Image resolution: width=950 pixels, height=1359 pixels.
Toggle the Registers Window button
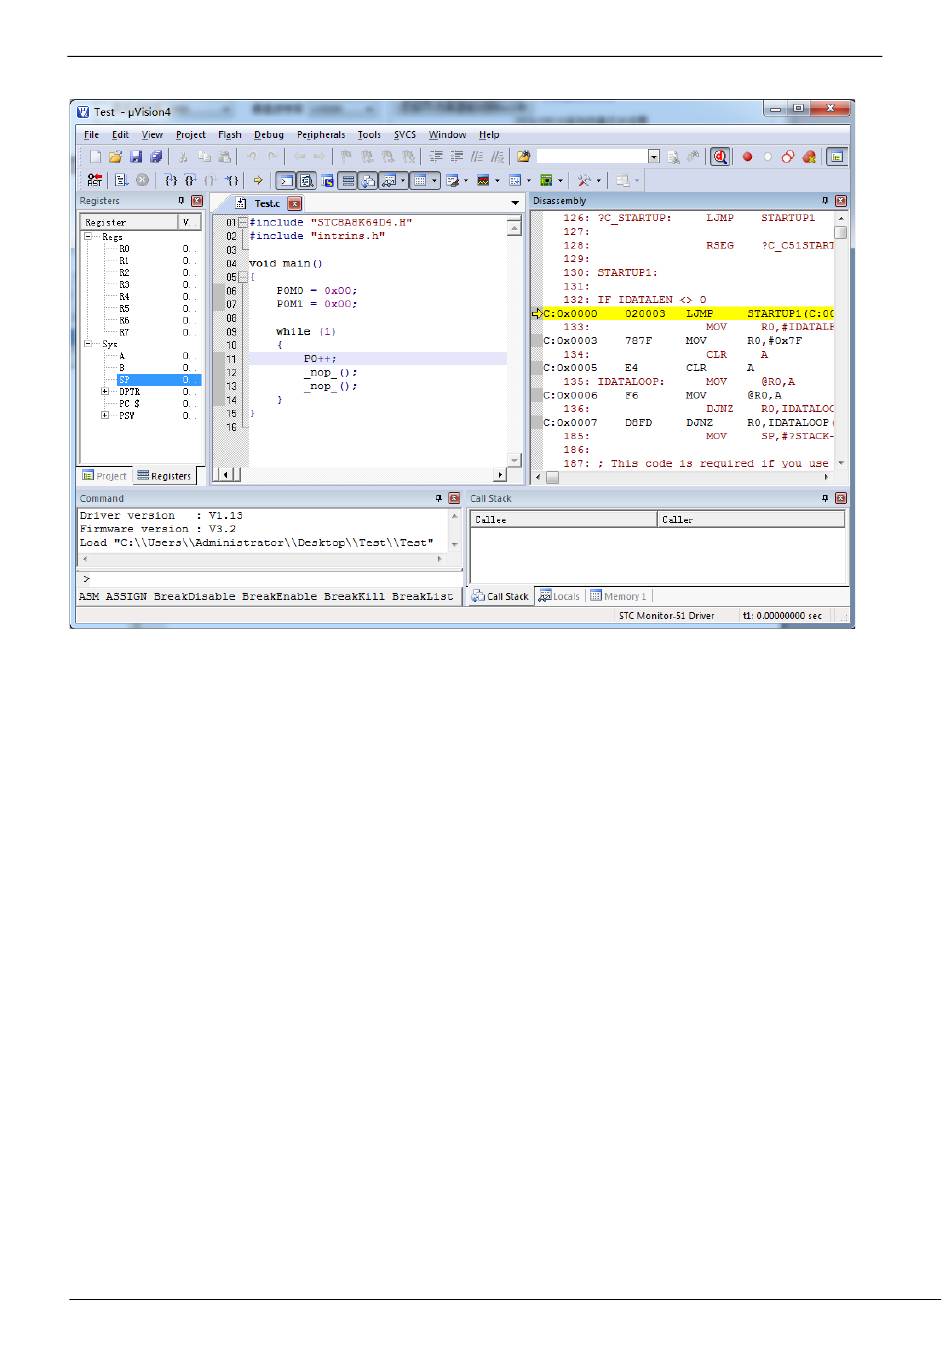[x=347, y=180]
